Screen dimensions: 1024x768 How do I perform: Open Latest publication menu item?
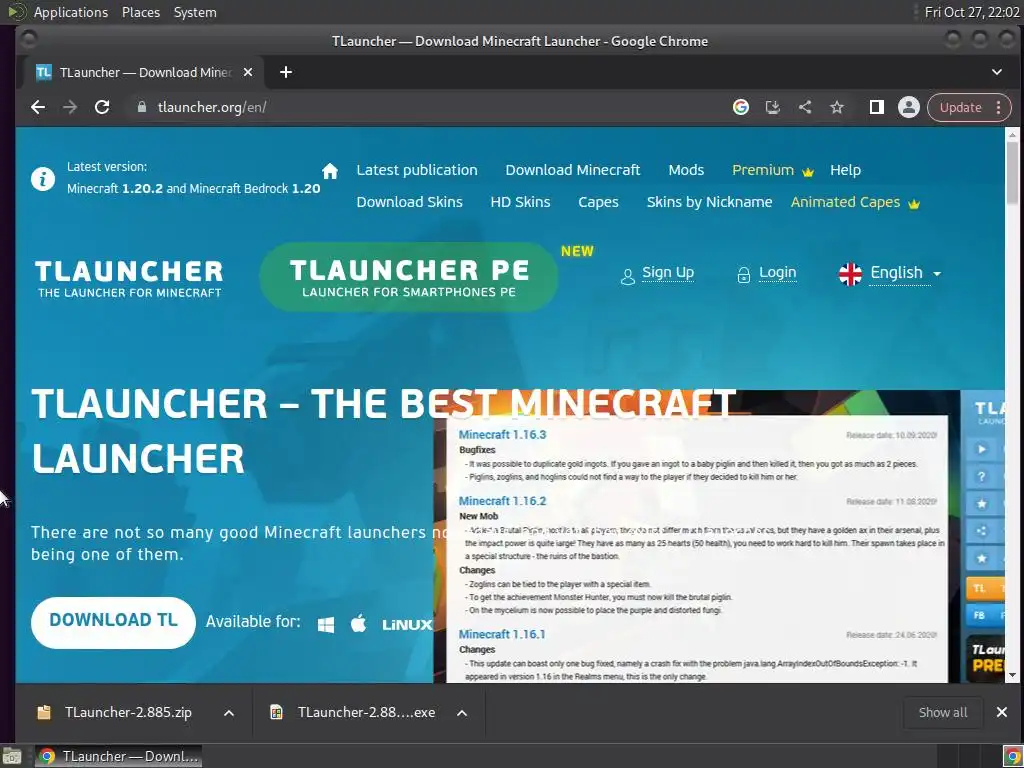417,170
